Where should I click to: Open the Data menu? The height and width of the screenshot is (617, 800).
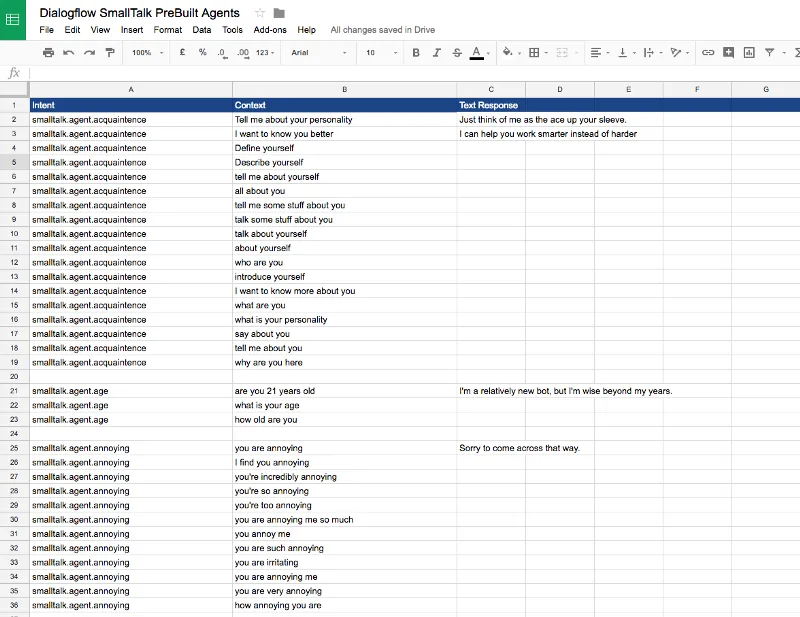click(202, 30)
